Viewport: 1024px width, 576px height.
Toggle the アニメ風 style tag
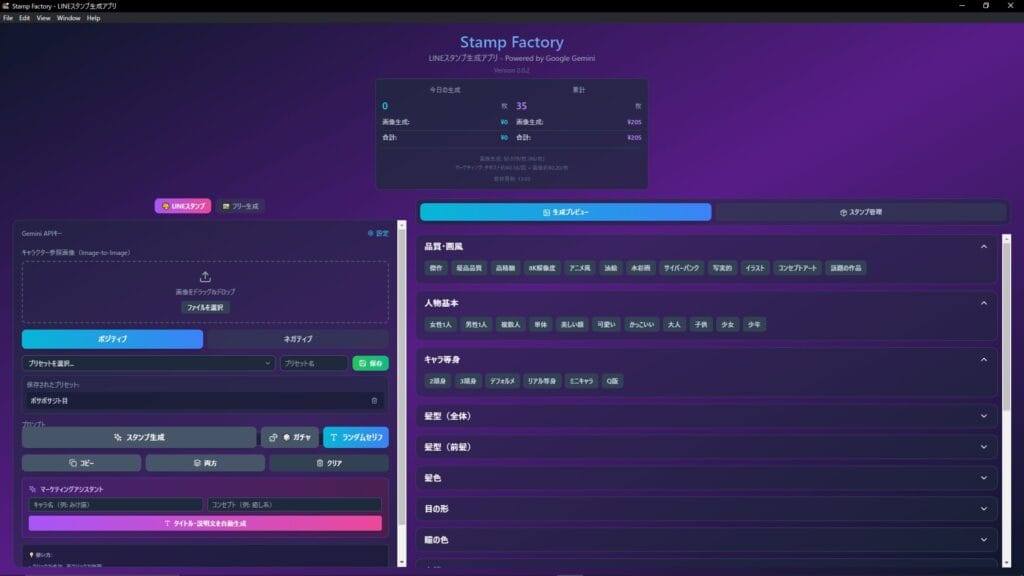tap(579, 268)
